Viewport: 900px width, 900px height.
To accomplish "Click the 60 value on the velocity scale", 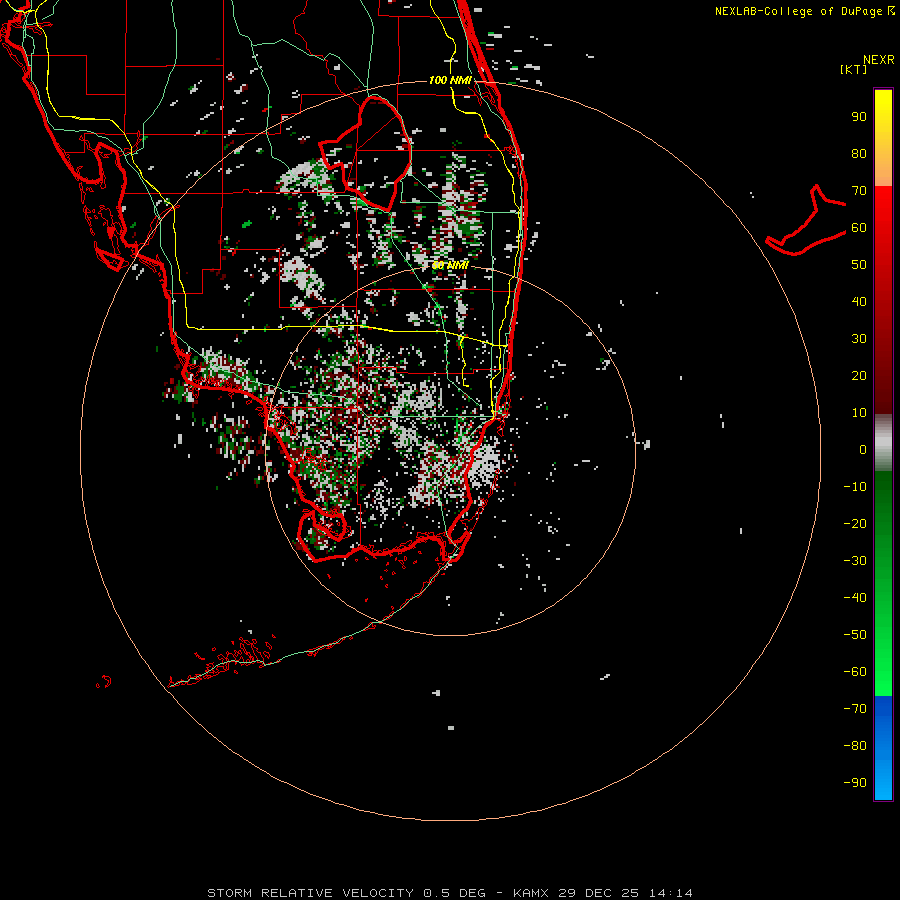I will 859,227.
